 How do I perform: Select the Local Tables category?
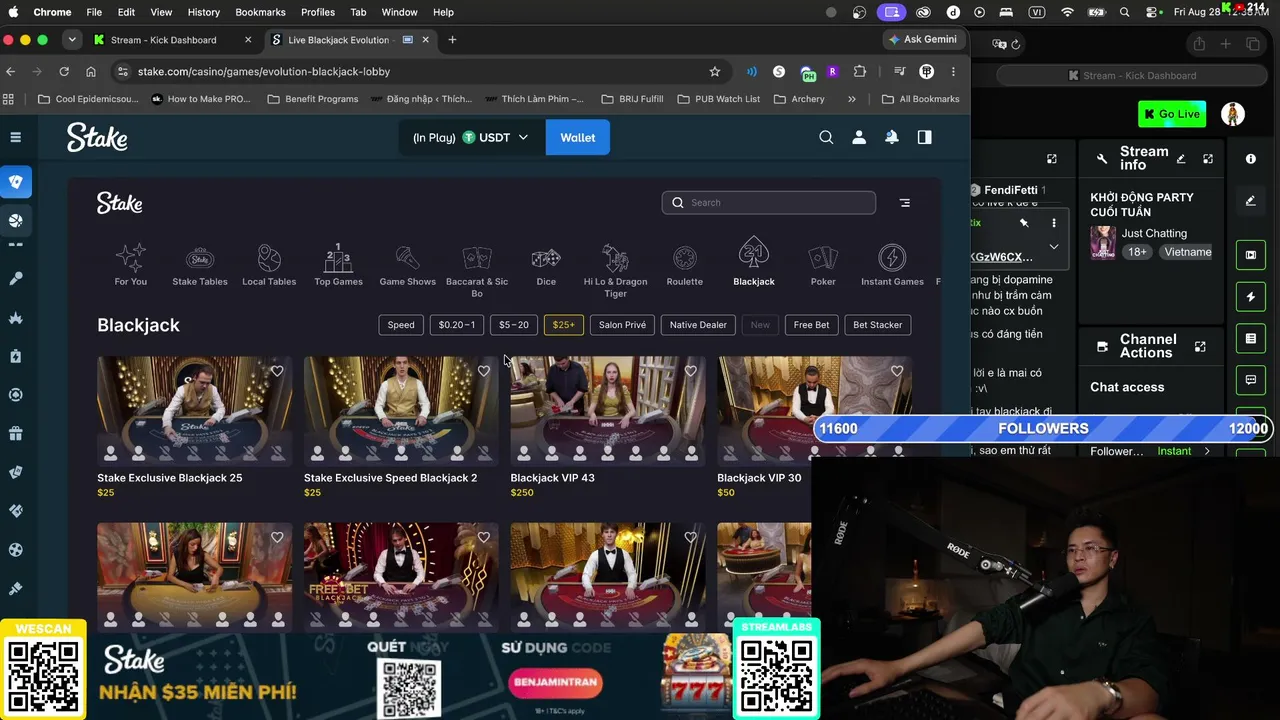[x=269, y=265]
